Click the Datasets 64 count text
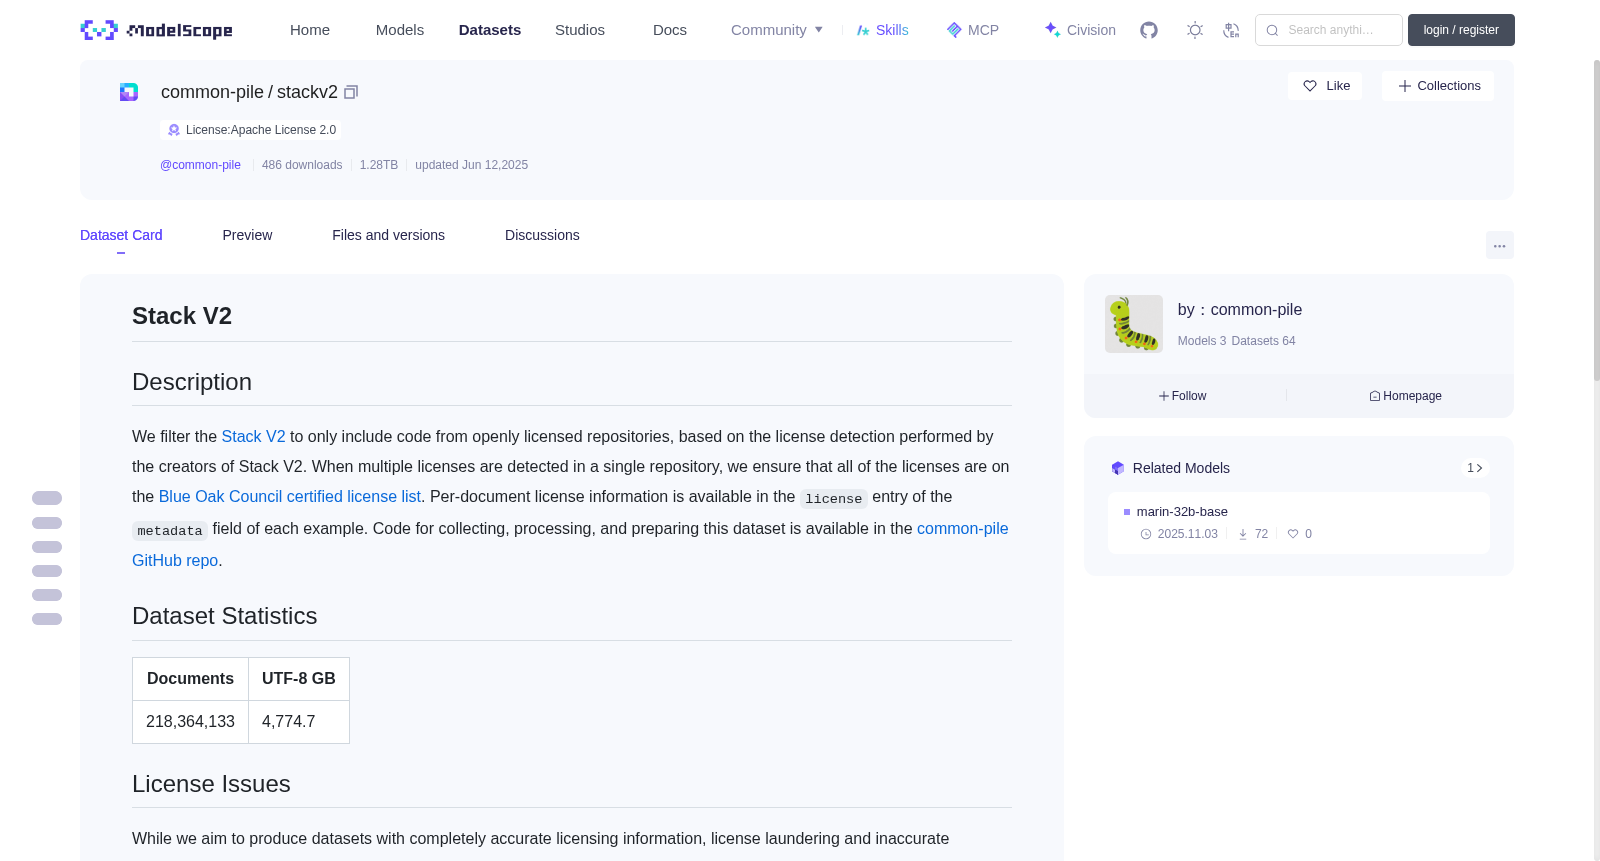Screen dimensions: 1600x861 pyautogui.click(x=1263, y=341)
